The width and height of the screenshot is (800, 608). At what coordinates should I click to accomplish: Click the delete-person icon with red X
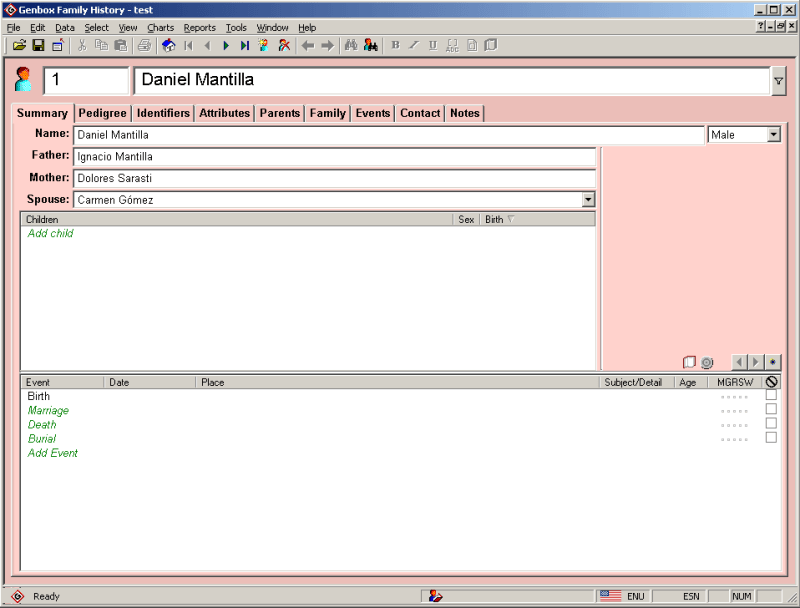284,45
